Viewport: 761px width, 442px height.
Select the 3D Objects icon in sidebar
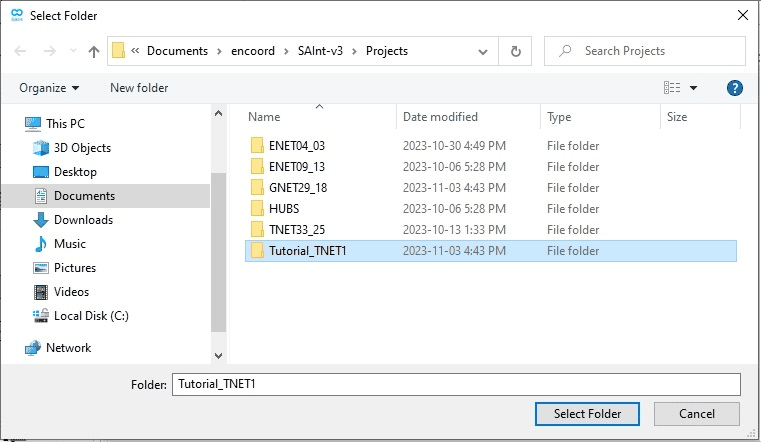click(41, 148)
